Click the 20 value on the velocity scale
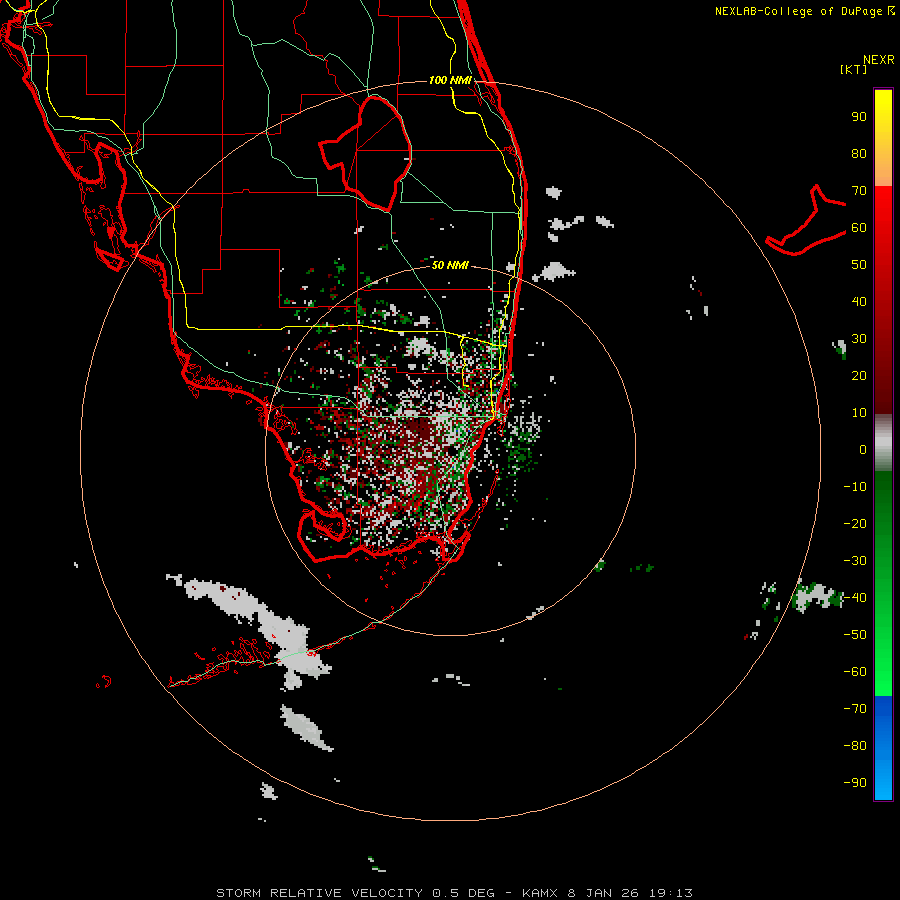900x900 pixels. pyautogui.click(x=859, y=376)
